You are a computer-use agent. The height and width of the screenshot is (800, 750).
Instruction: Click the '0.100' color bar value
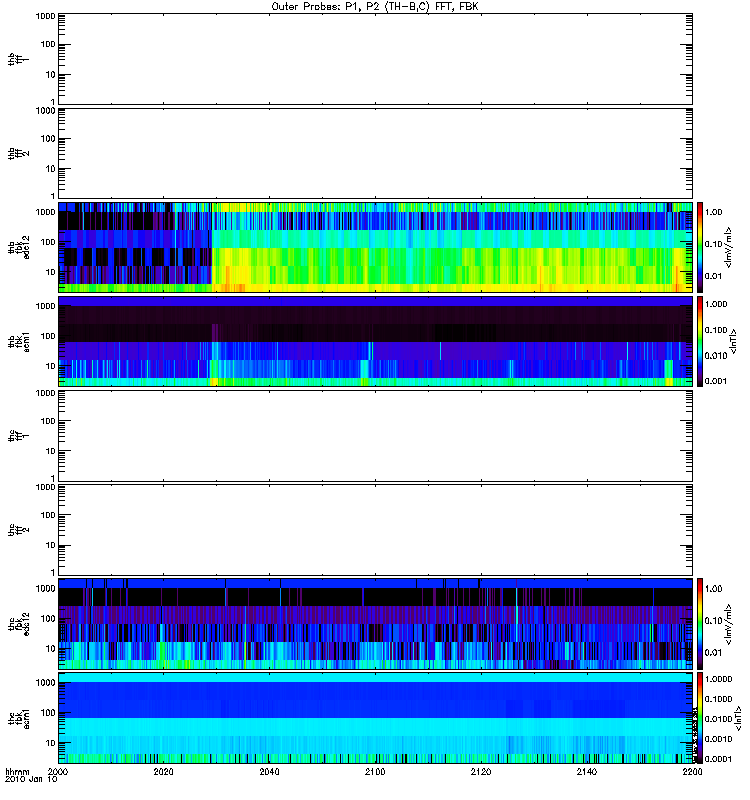pos(716,330)
